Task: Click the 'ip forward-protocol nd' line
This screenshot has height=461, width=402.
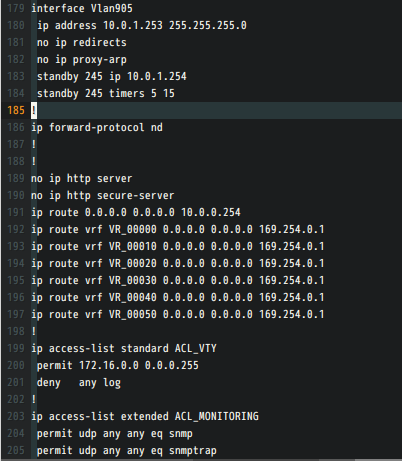Action: tap(97, 127)
